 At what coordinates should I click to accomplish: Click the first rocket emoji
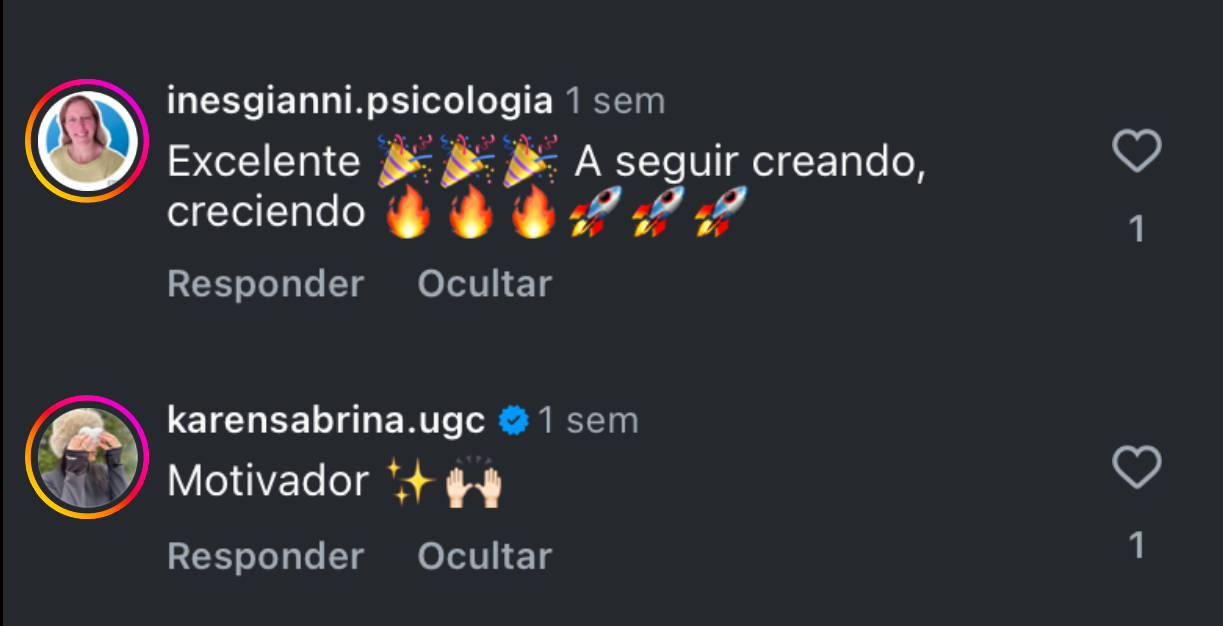point(596,211)
